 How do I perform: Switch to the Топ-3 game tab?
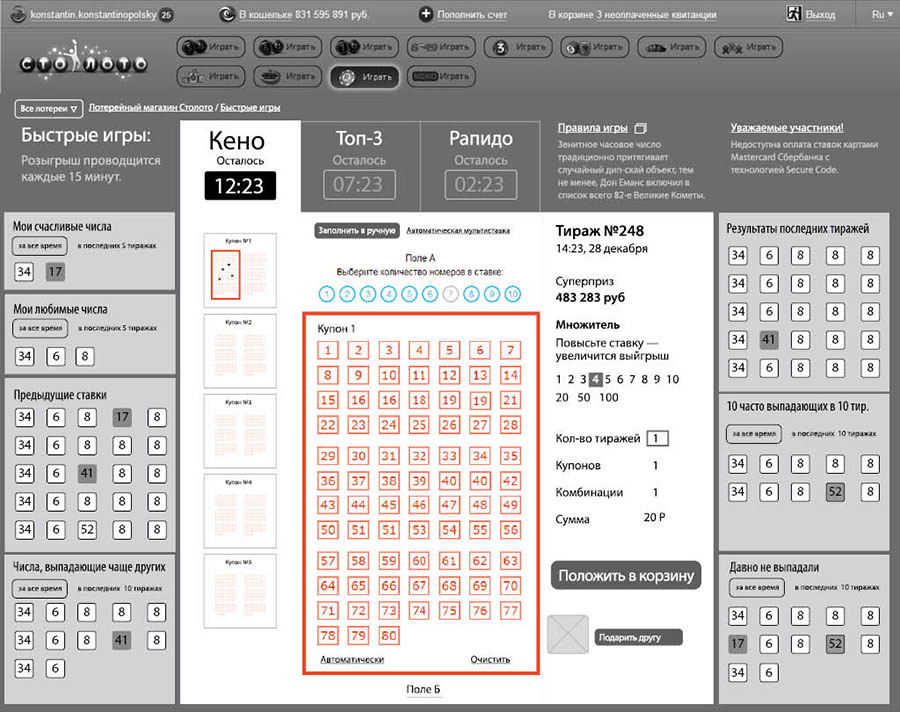359,161
